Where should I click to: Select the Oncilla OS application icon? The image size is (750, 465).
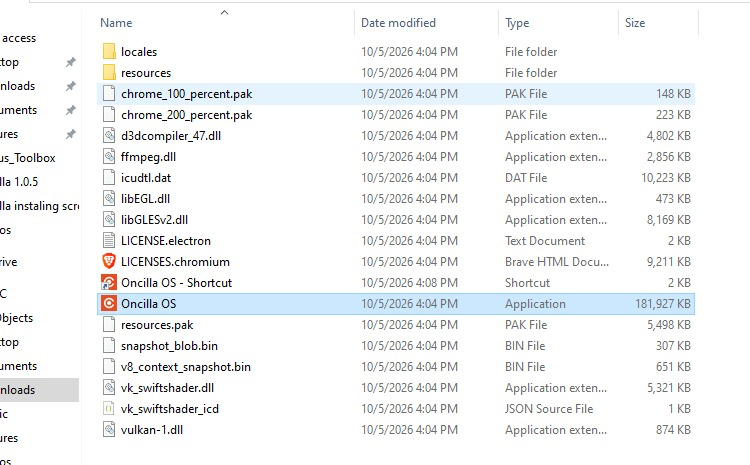point(109,304)
